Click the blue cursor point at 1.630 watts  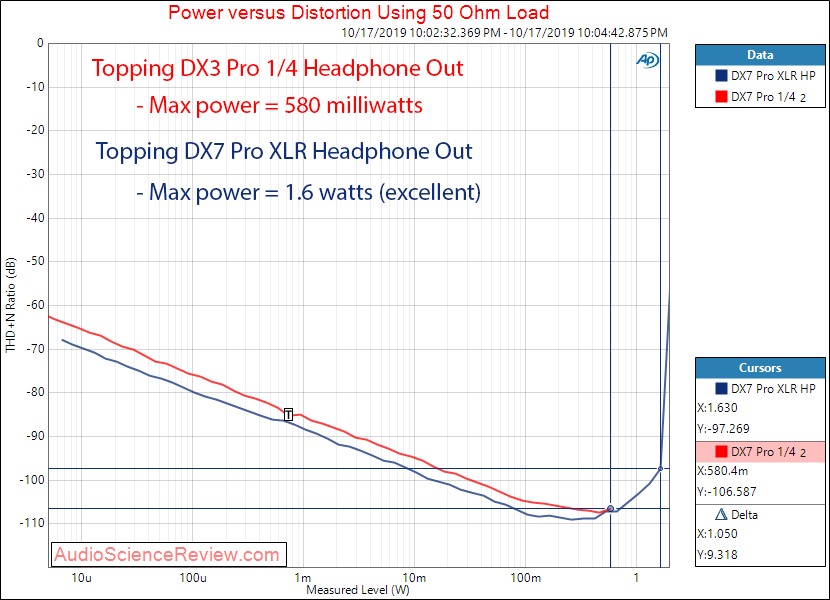click(661, 469)
